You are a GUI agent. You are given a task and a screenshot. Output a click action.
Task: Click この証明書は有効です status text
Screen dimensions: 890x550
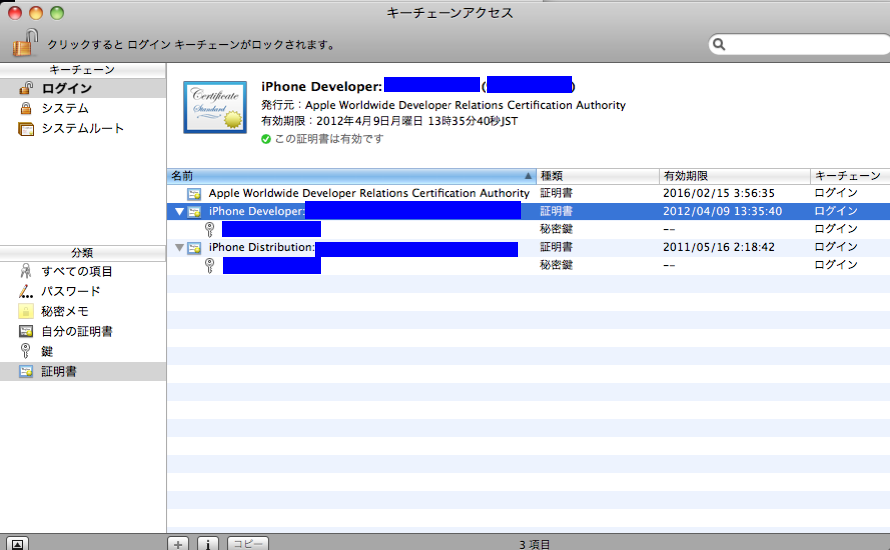(329, 139)
